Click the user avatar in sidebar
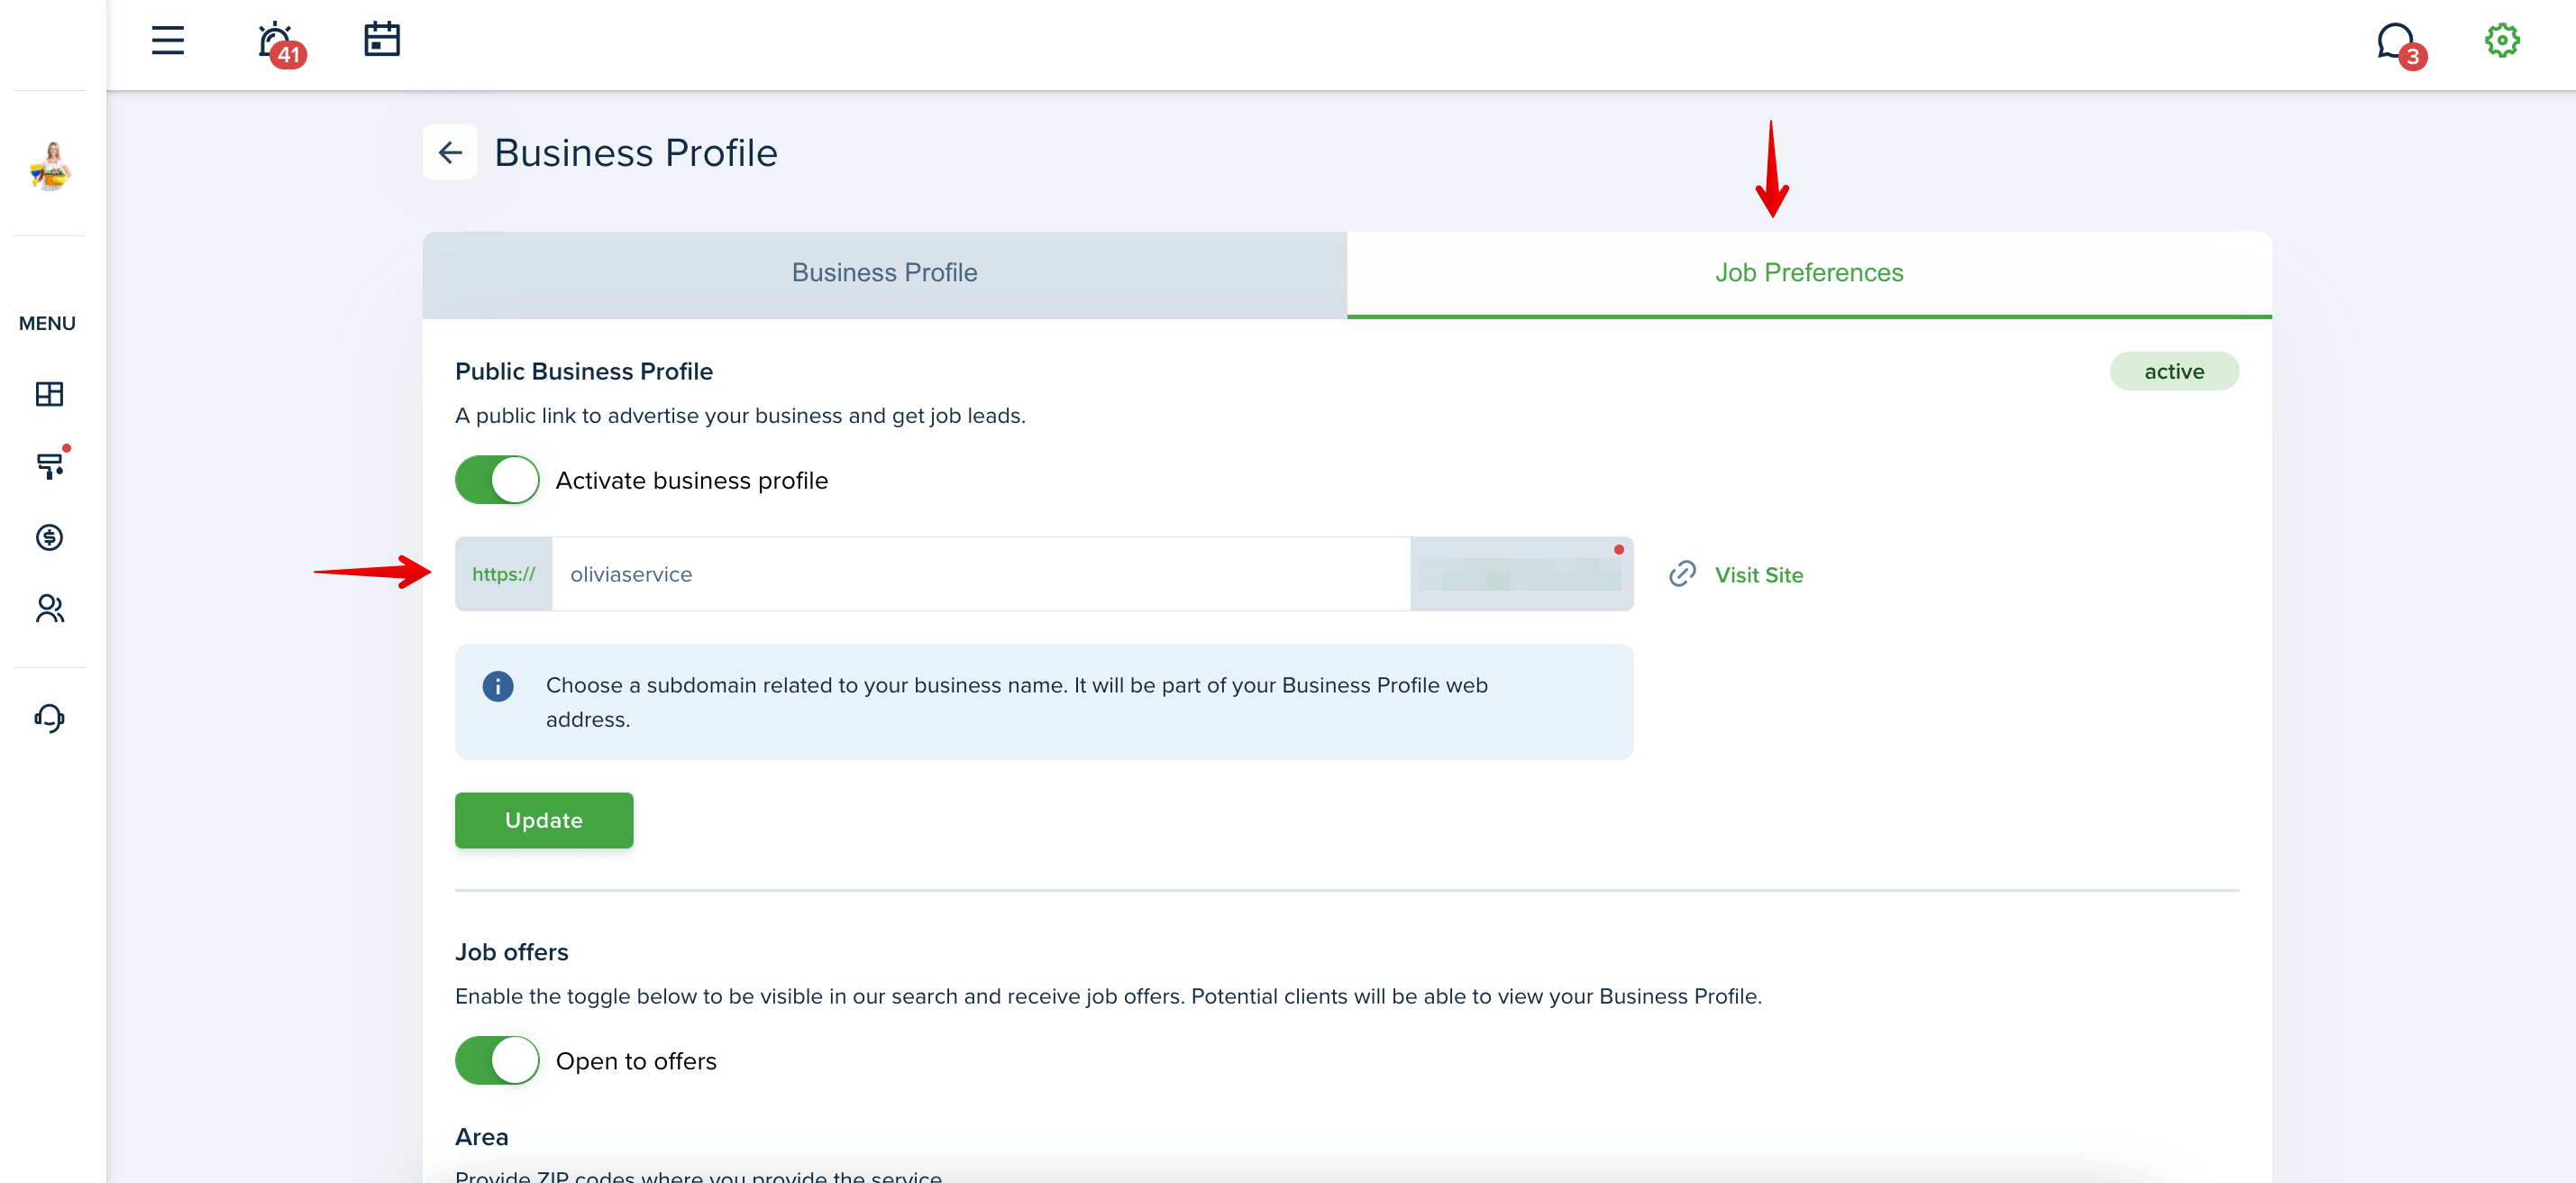Image resolution: width=2576 pixels, height=1183 pixels. click(x=50, y=165)
